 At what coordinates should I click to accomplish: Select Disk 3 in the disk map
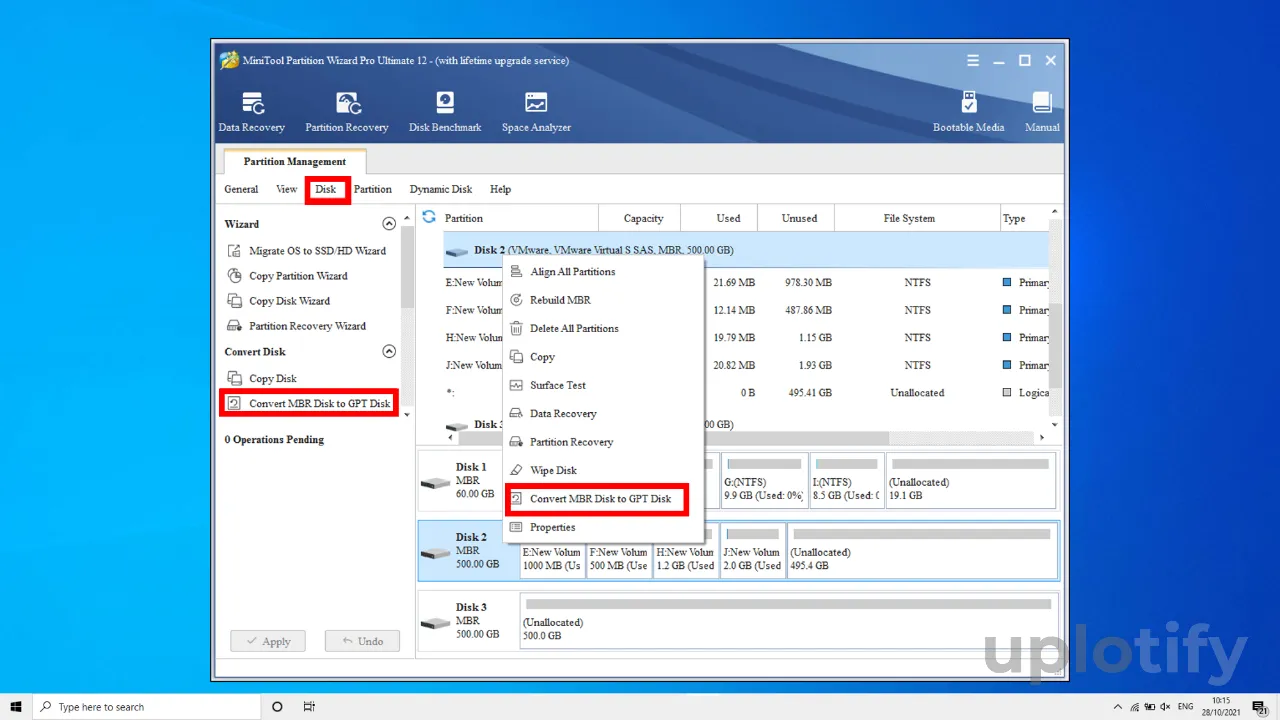pos(467,620)
